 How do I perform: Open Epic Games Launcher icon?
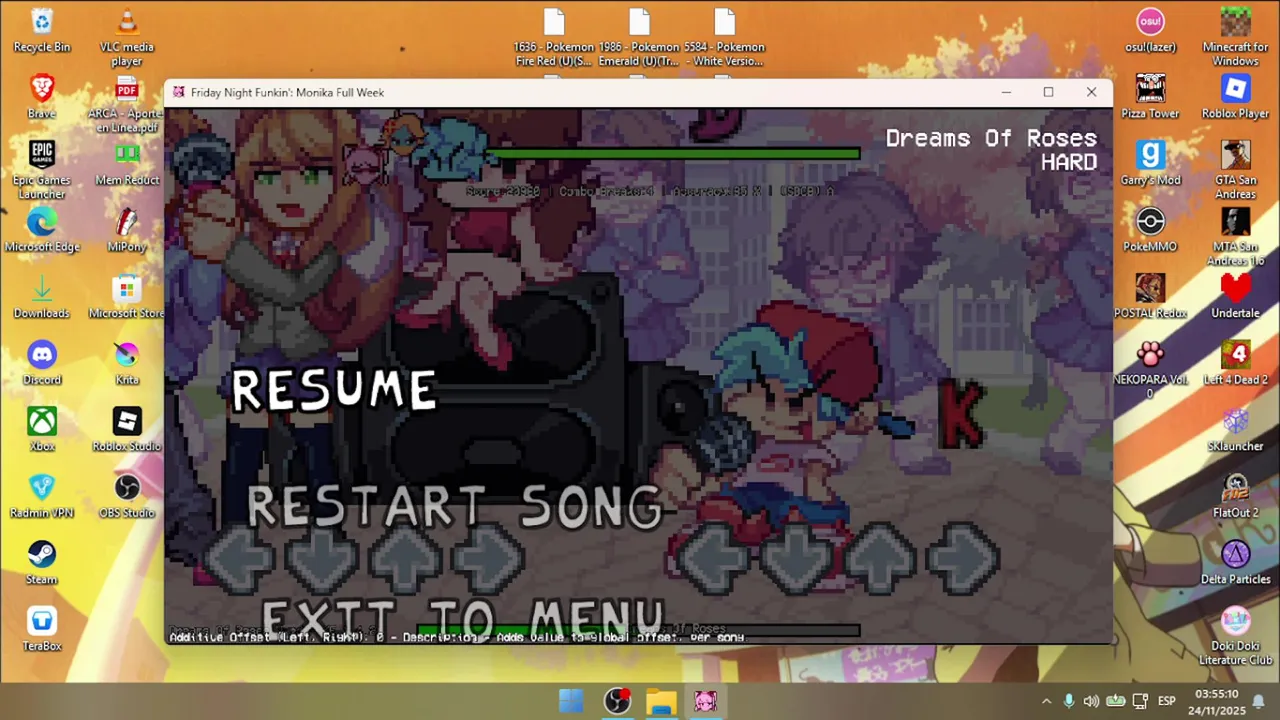pyautogui.click(x=42, y=169)
